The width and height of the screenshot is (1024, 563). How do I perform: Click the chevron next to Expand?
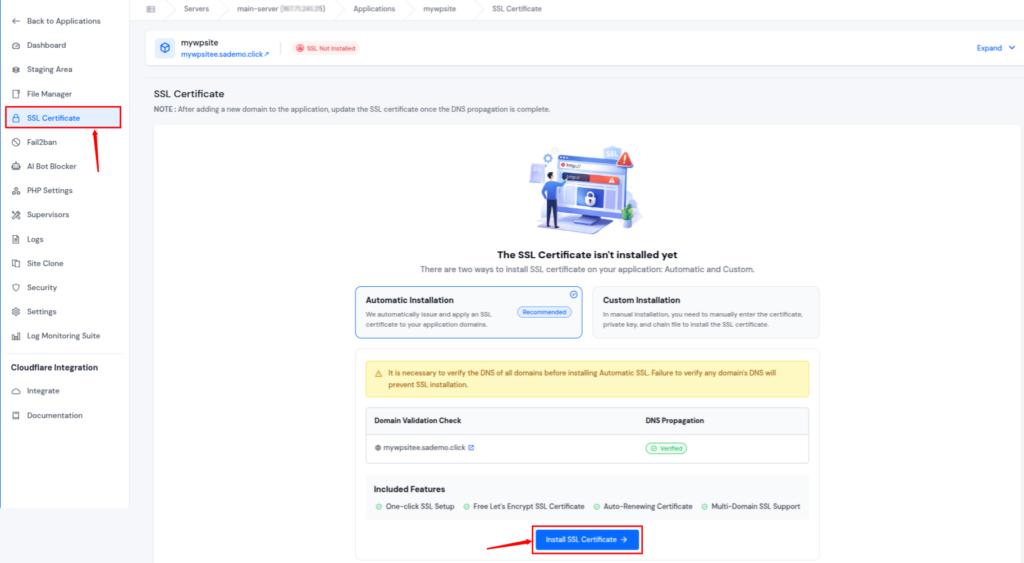[1012, 48]
